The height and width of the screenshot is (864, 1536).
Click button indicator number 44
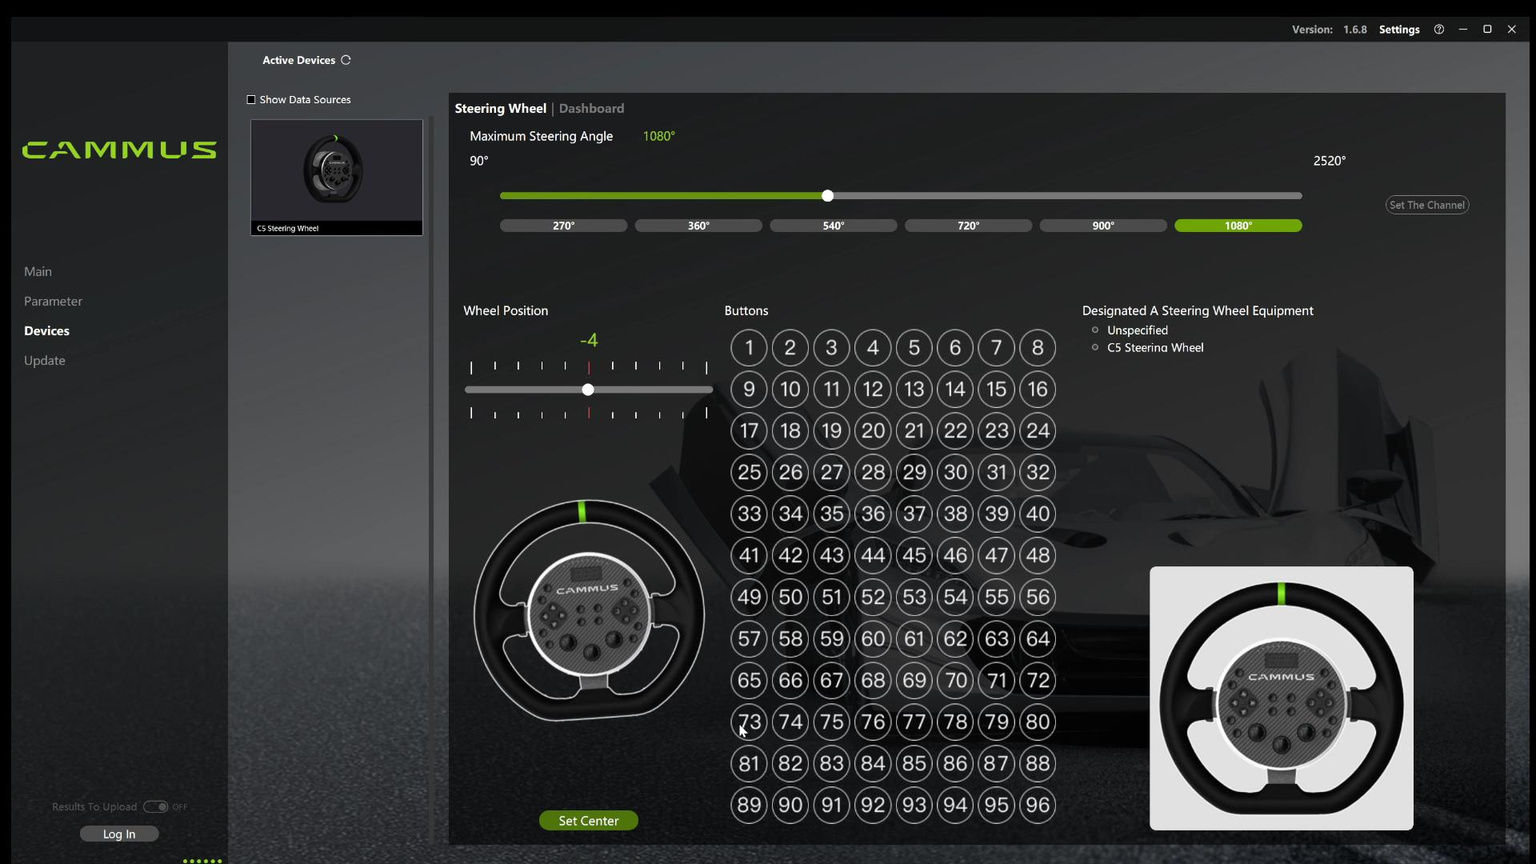click(873, 555)
